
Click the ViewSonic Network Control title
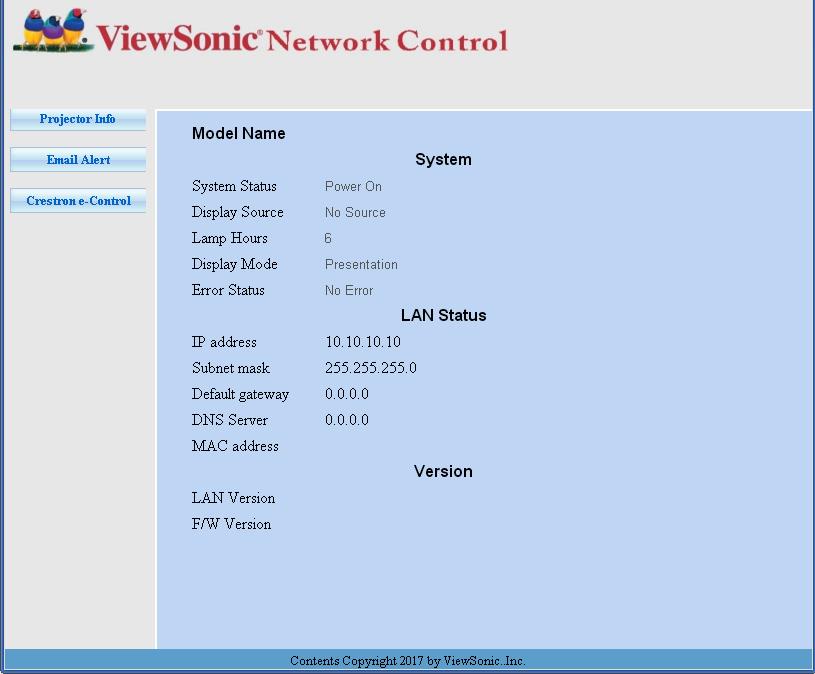pyautogui.click(x=302, y=39)
